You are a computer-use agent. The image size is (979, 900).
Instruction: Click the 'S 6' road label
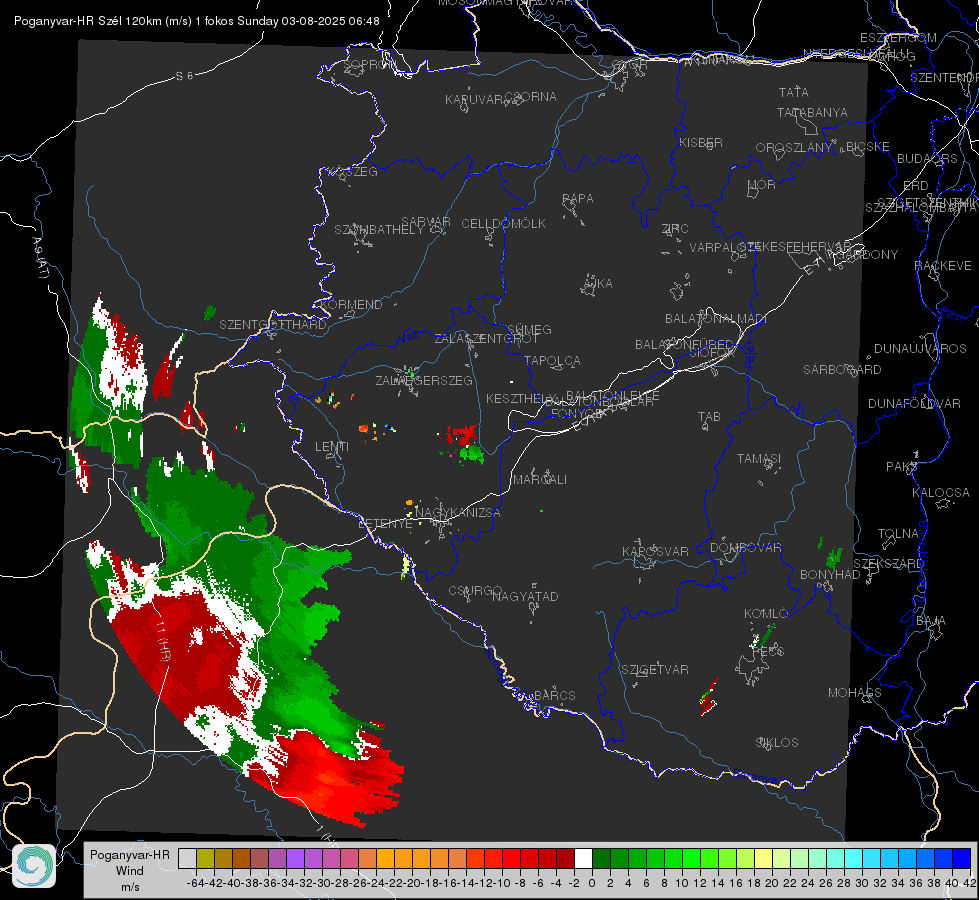(184, 76)
